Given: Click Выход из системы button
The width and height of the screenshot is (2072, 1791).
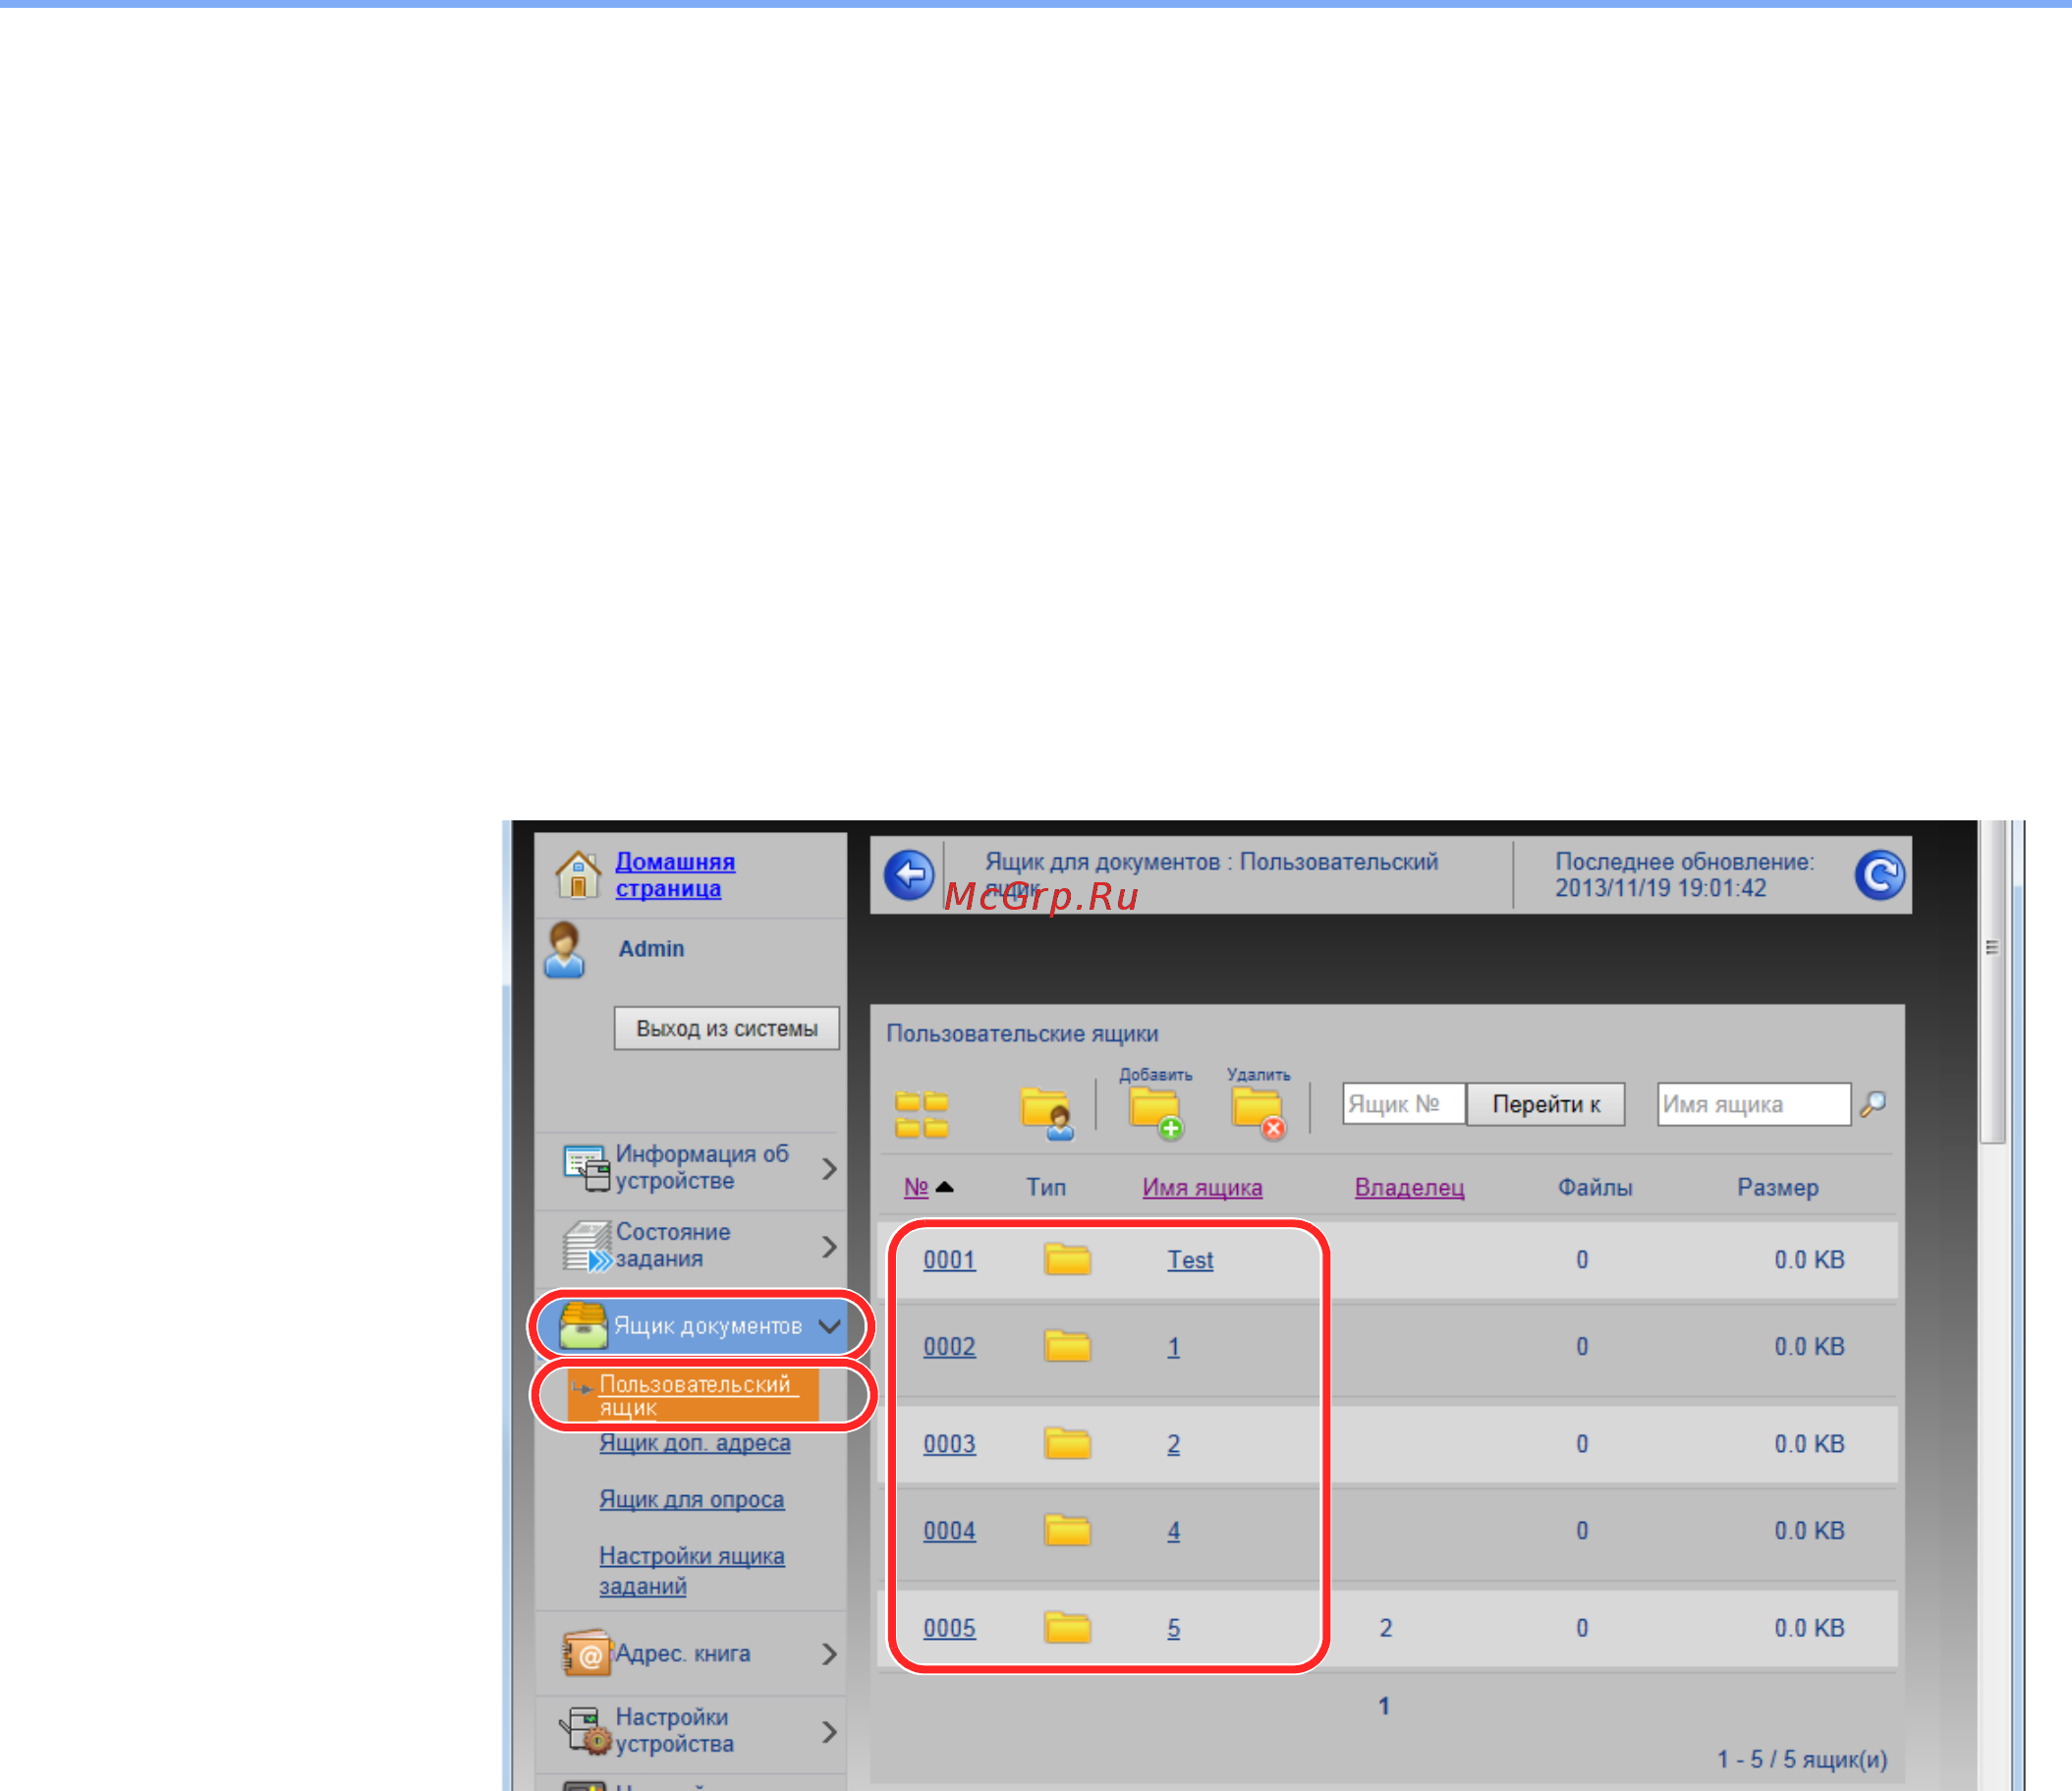Looking at the screenshot, I should (727, 1028).
